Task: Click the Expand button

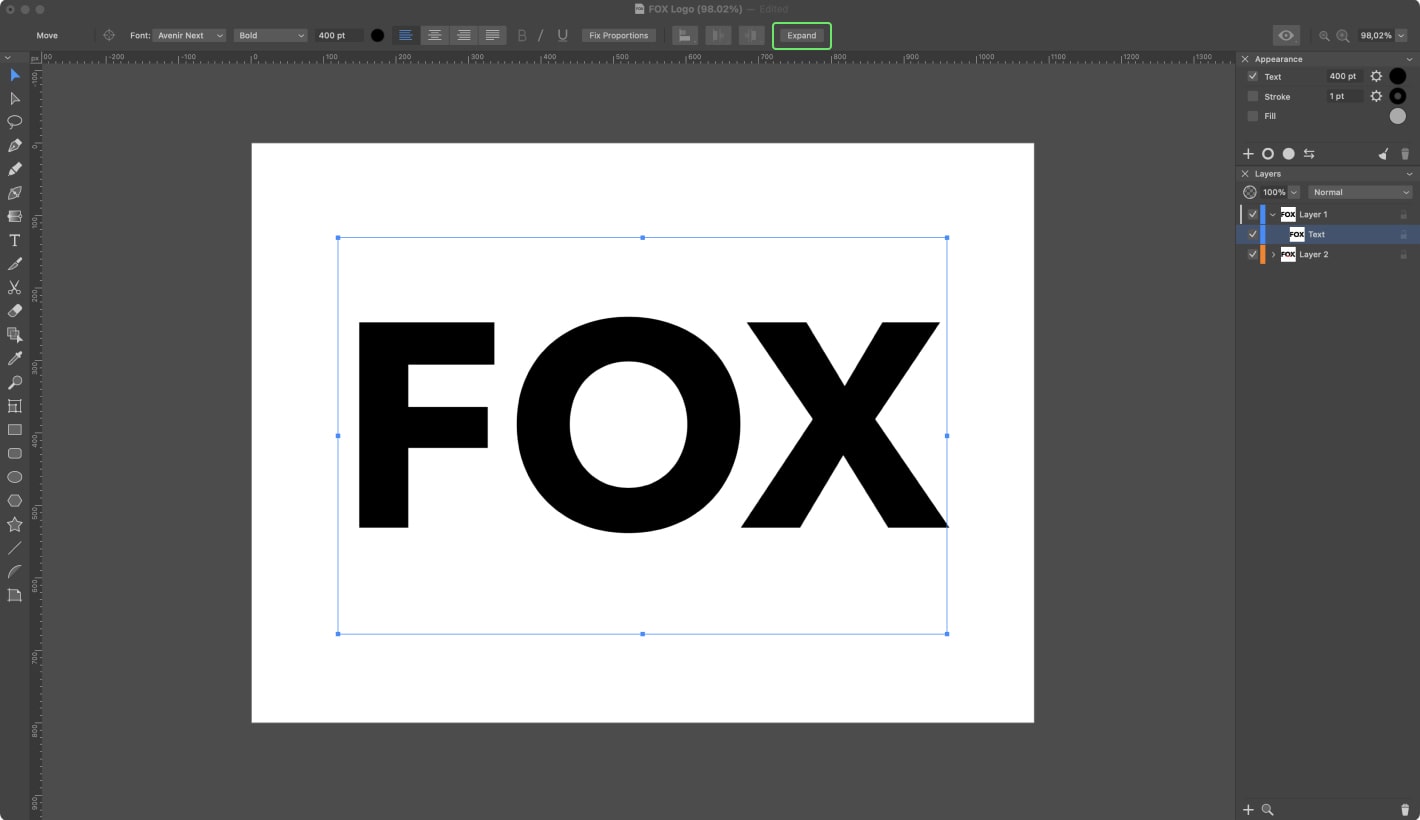Action: tap(801, 35)
